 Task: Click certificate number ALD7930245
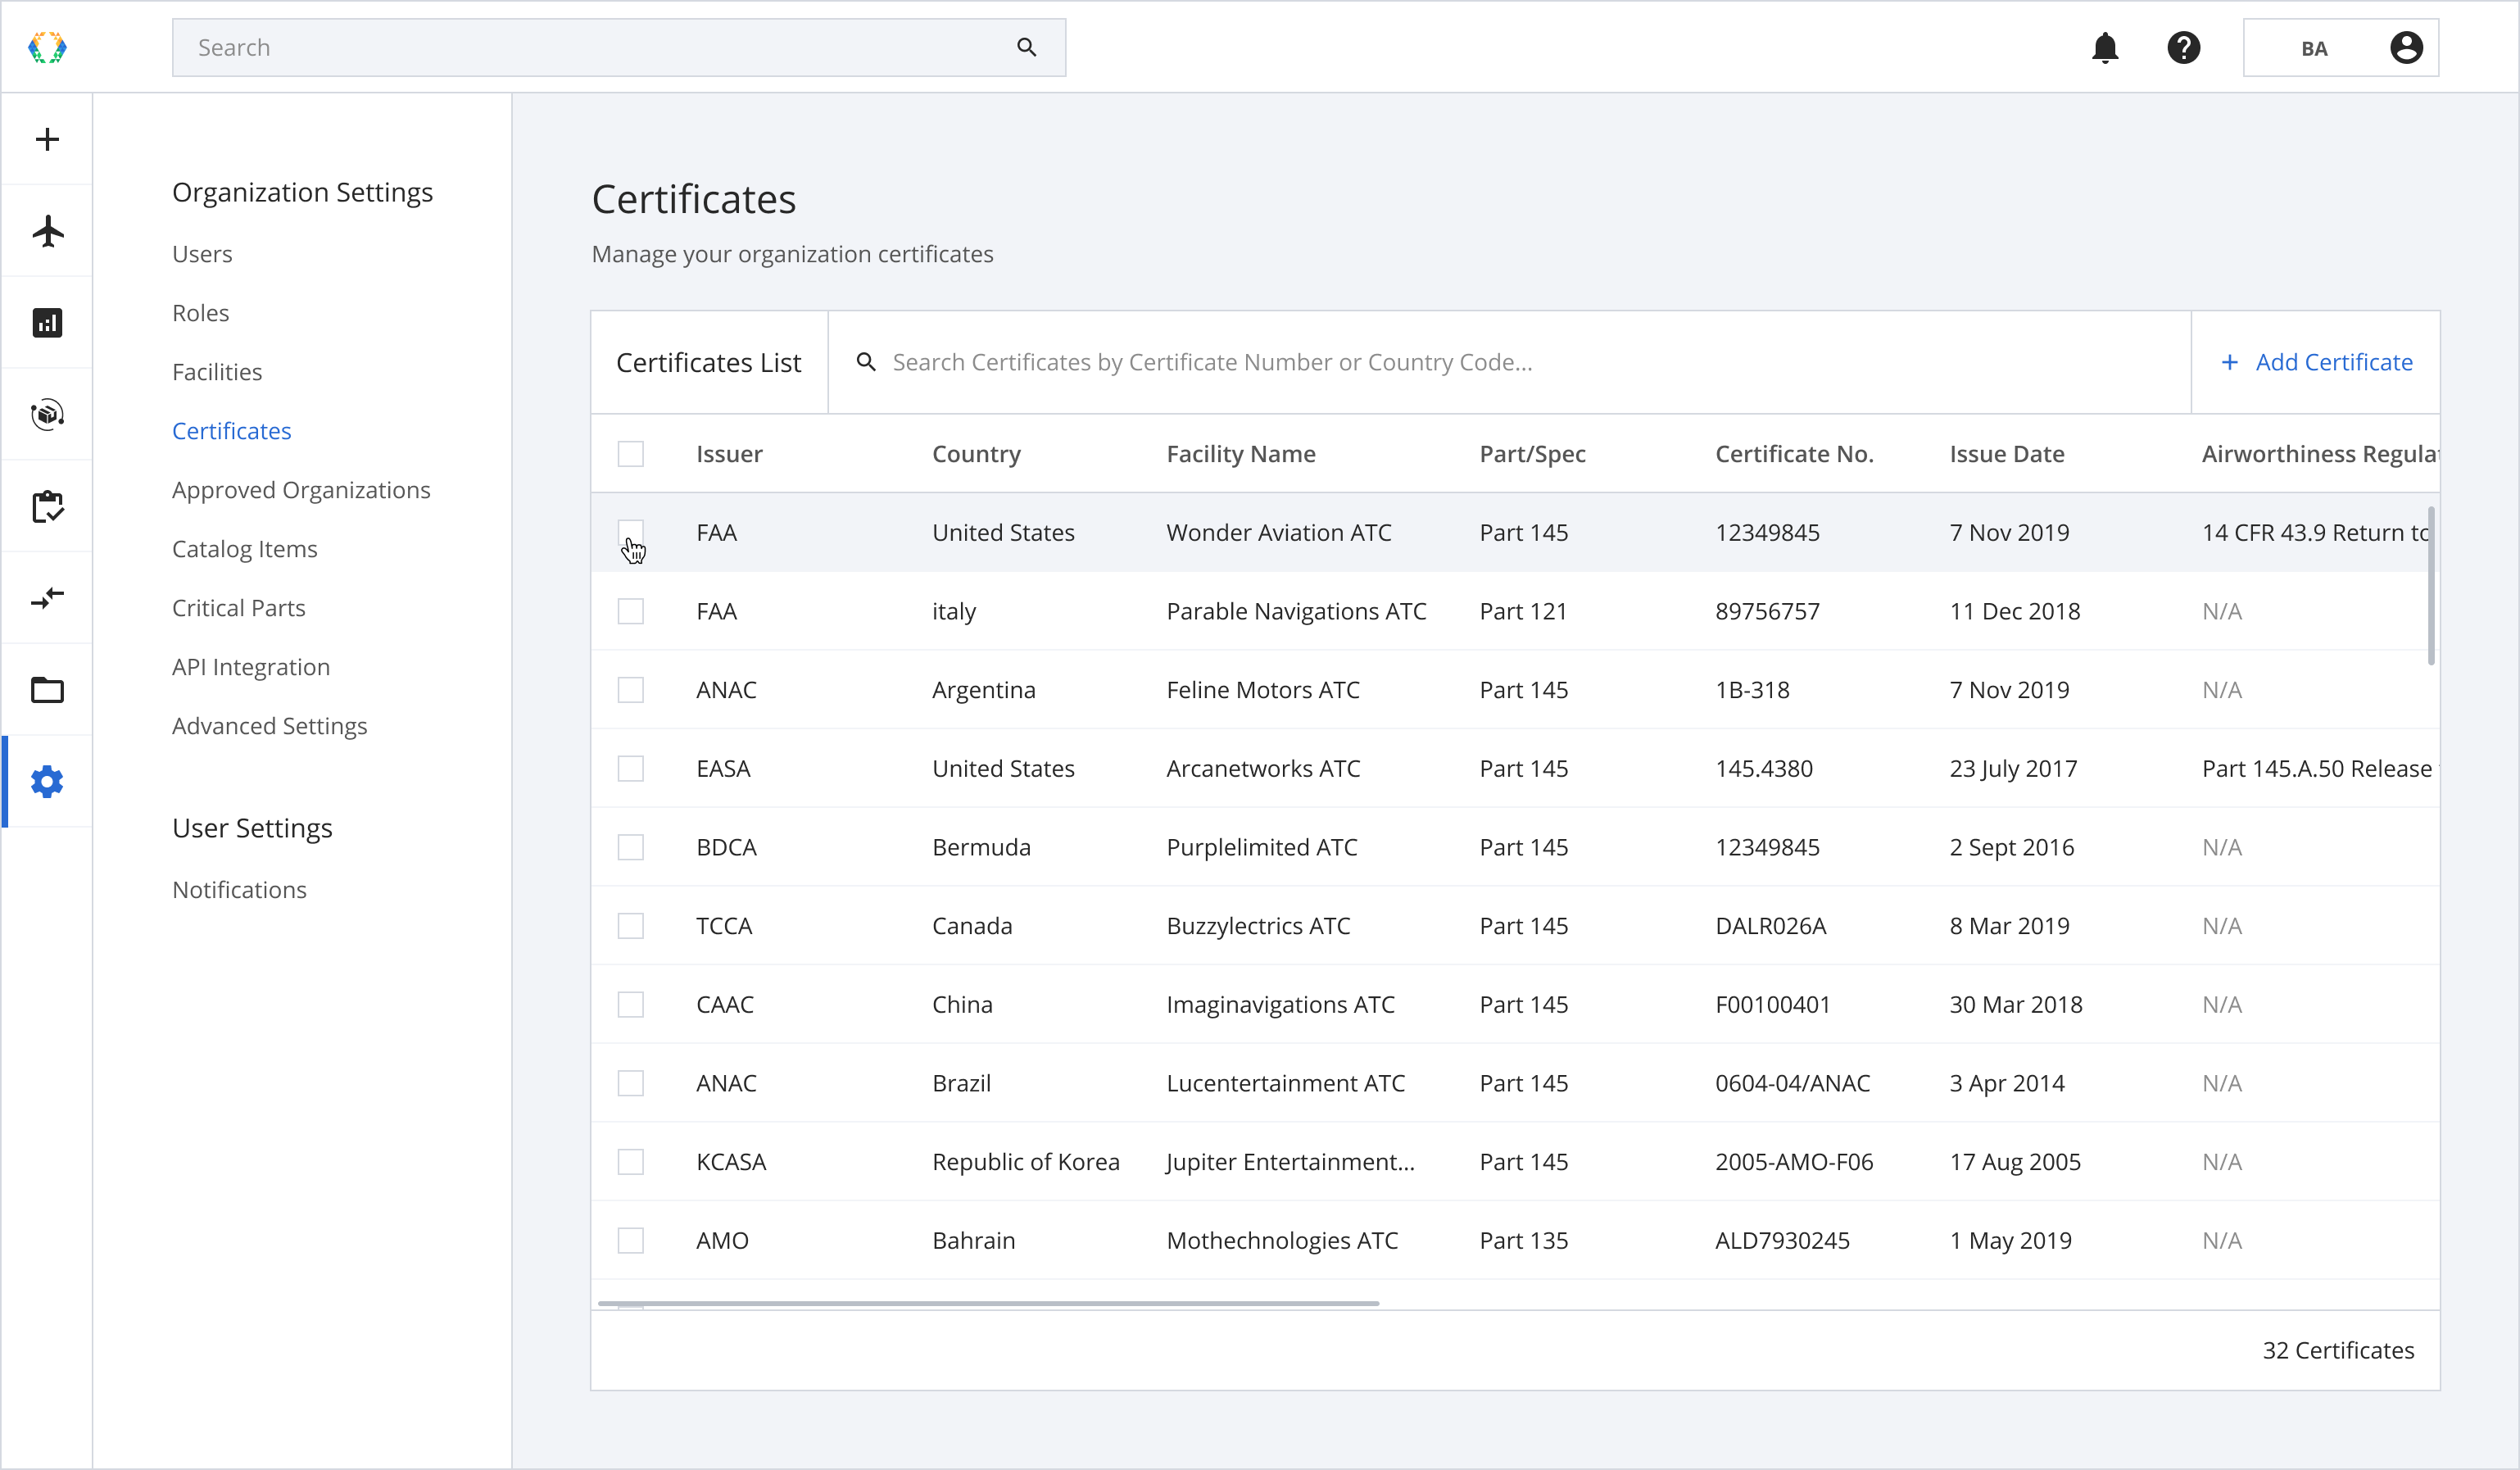[x=1783, y=1241]
